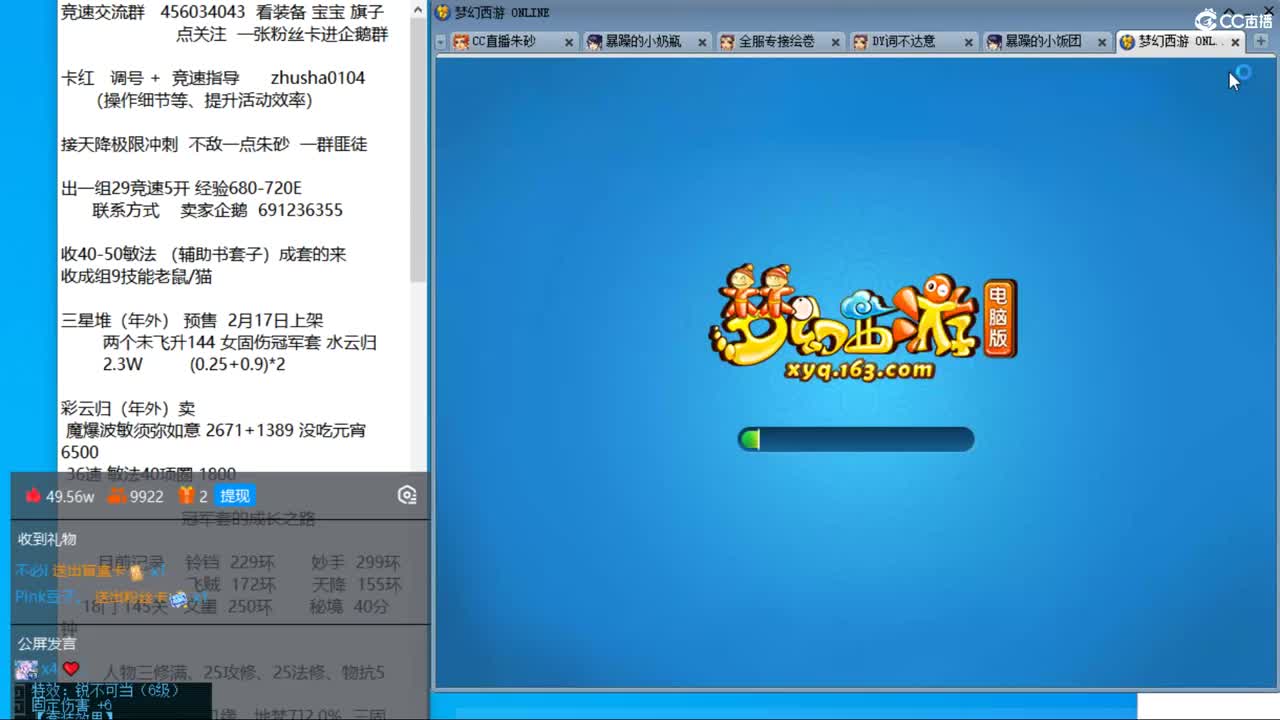
Task: Click the game loading progress bar
Action: [856, 439]
